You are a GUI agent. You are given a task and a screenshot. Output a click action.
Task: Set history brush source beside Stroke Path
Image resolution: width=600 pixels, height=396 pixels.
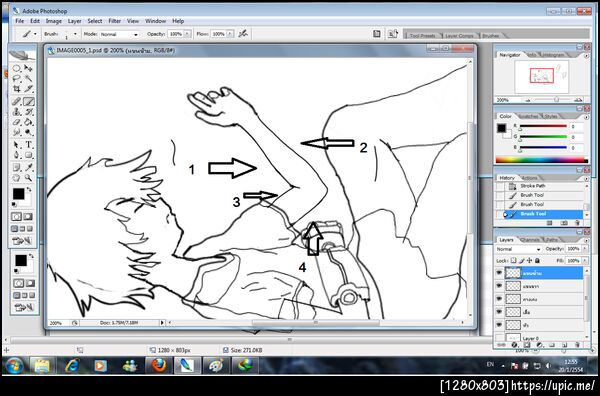coord(499,186)
